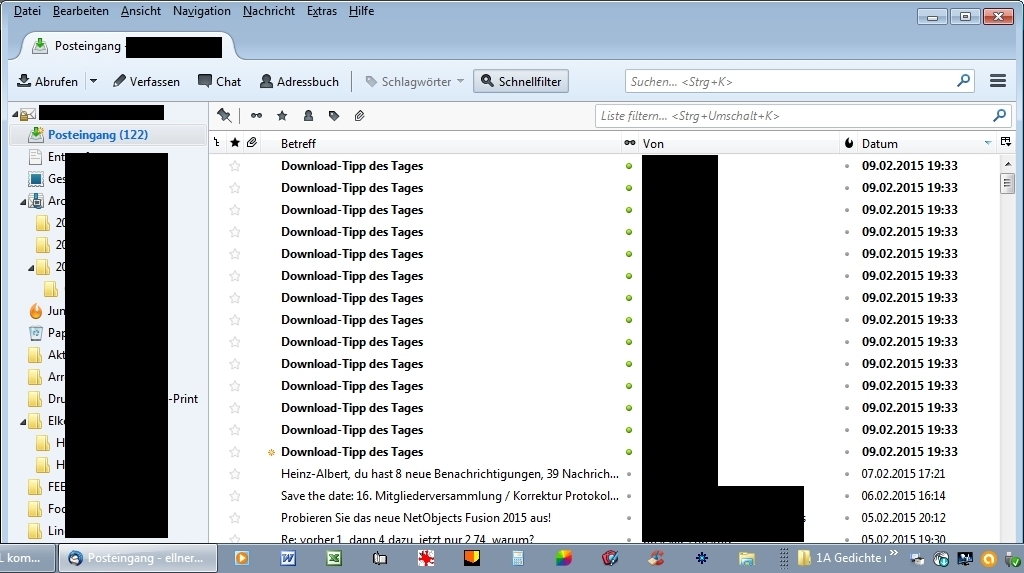Screen dimensions: 1024x573
Task: Open the hamburger application menu
Action: point(998,81)
